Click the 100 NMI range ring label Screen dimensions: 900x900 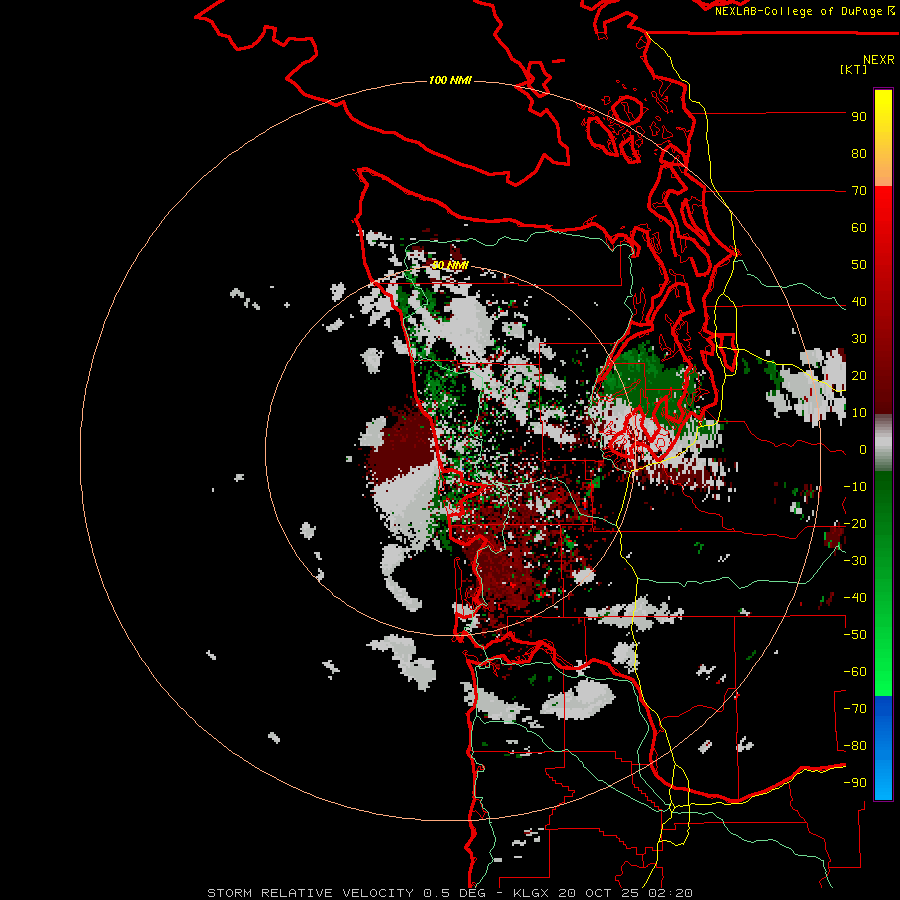click(x=450, y=80)
